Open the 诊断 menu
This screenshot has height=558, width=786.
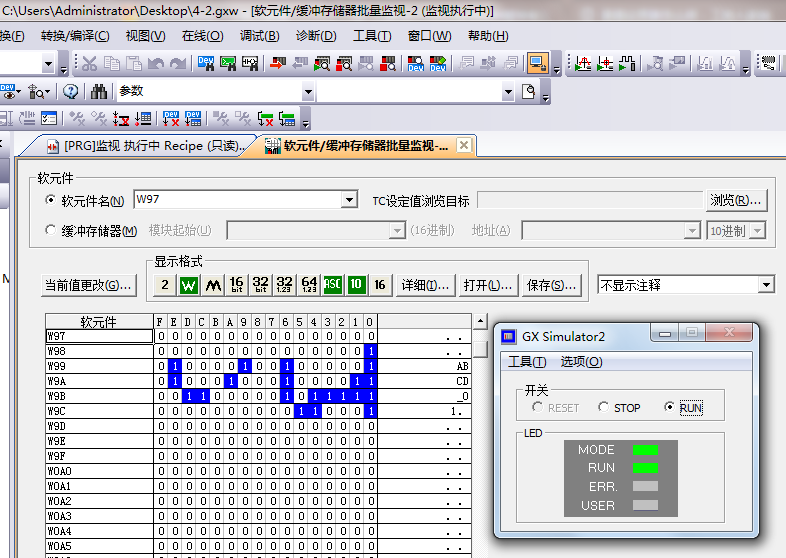pyautogui.click(x=315, y=36)
